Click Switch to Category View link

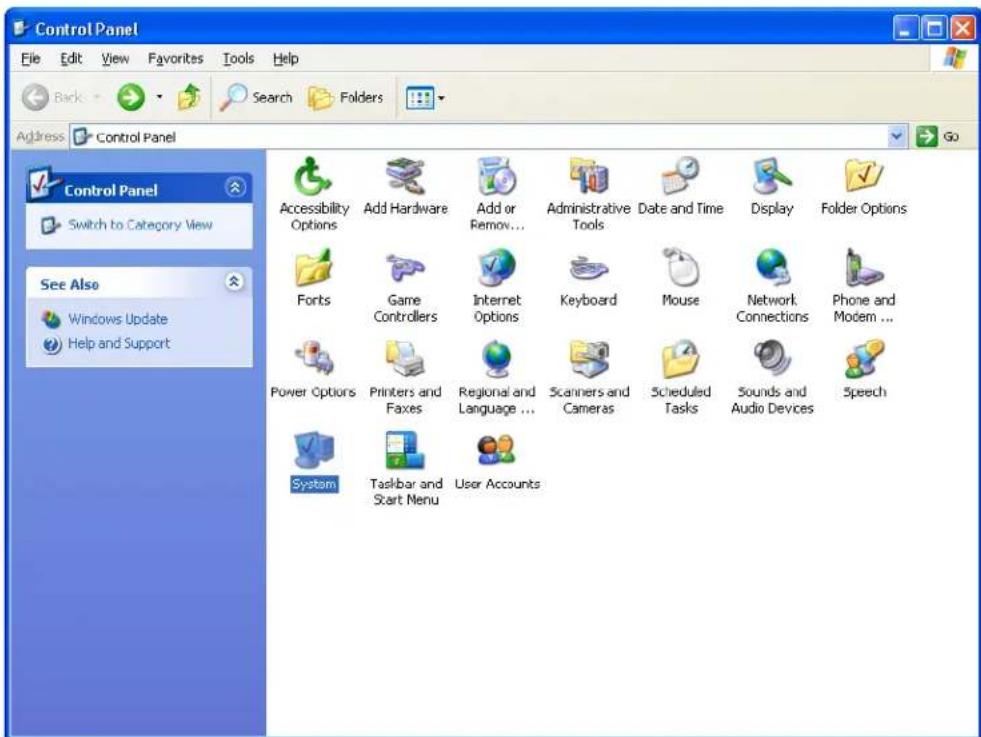pos(140,225)
